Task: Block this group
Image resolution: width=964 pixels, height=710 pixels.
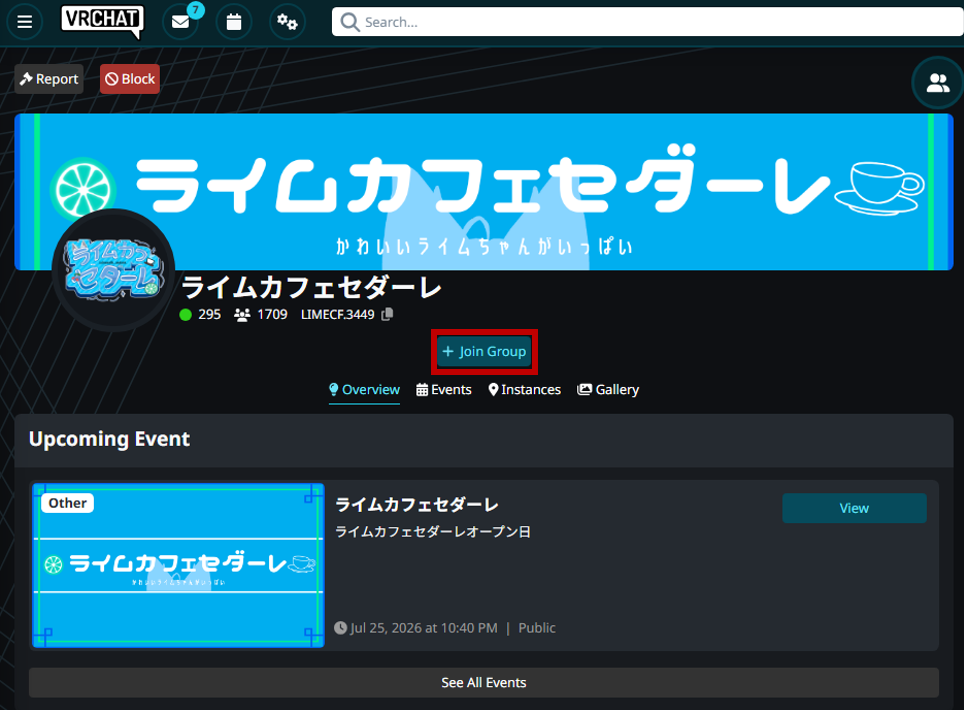Action: (130, 79)
